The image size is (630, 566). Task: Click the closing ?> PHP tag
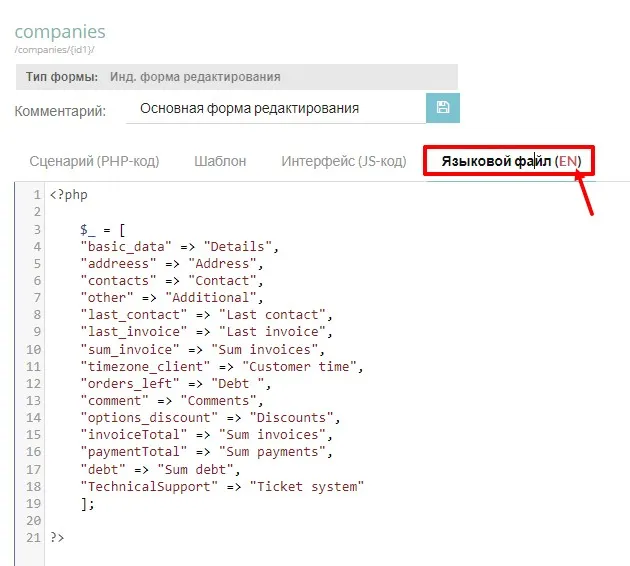pyautogui.click(x=57, y=537)
